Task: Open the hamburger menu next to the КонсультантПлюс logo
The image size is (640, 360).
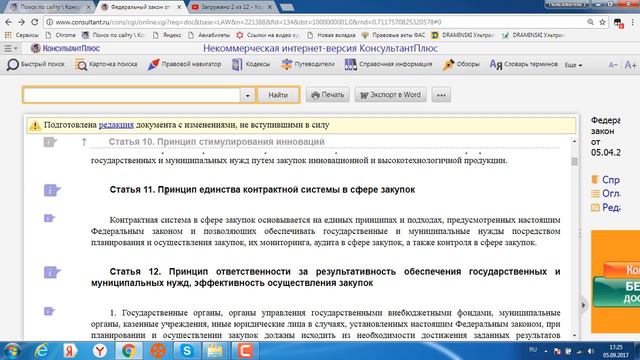Action: [10, 48]
